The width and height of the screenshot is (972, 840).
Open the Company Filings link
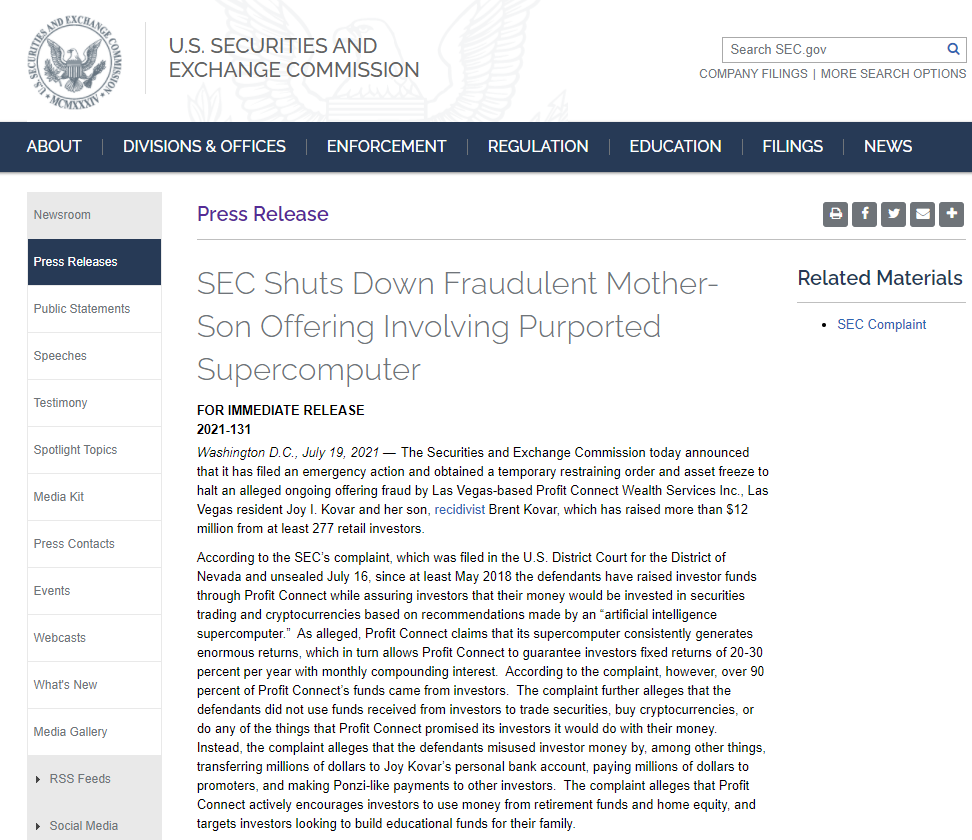(753, 74)
